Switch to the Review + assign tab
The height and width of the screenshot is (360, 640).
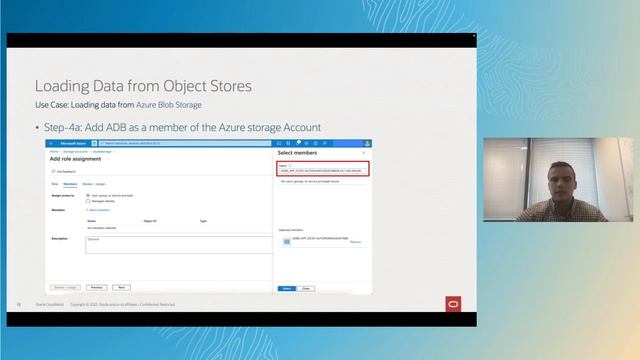pyautogui.click(x=93, y=184)
